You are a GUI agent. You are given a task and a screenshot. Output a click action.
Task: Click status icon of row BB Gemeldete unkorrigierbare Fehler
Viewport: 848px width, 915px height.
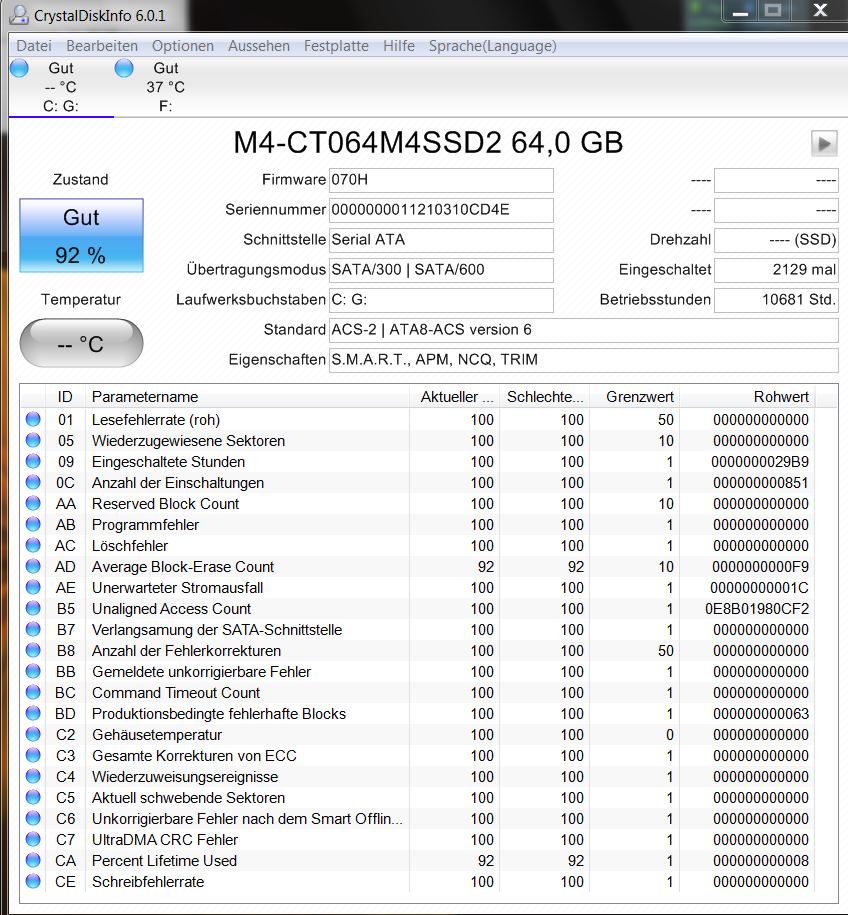(x=33, y=671)
